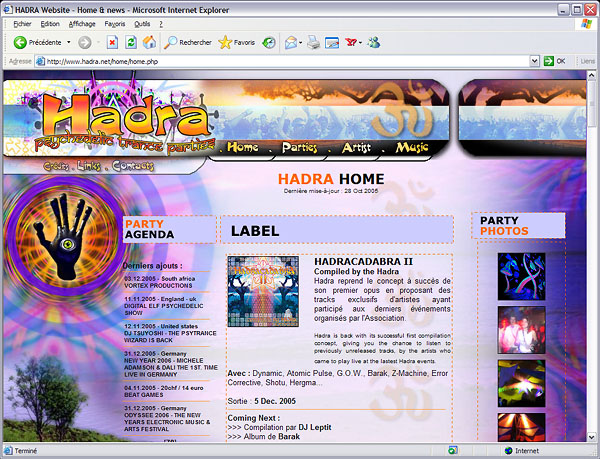The height and width of the screenshot is (459, 600).
Task: Click the HADRACADABRA II title
Action: click(x=364, y=262)
